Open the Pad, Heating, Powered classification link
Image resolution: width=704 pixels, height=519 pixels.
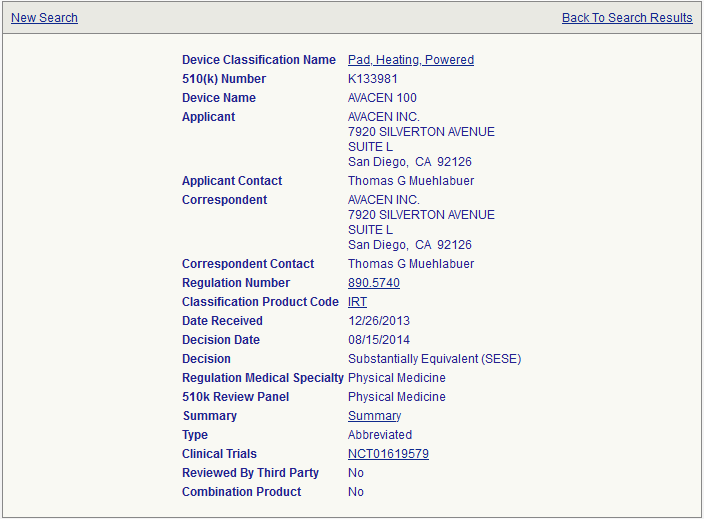pos(410,60)
